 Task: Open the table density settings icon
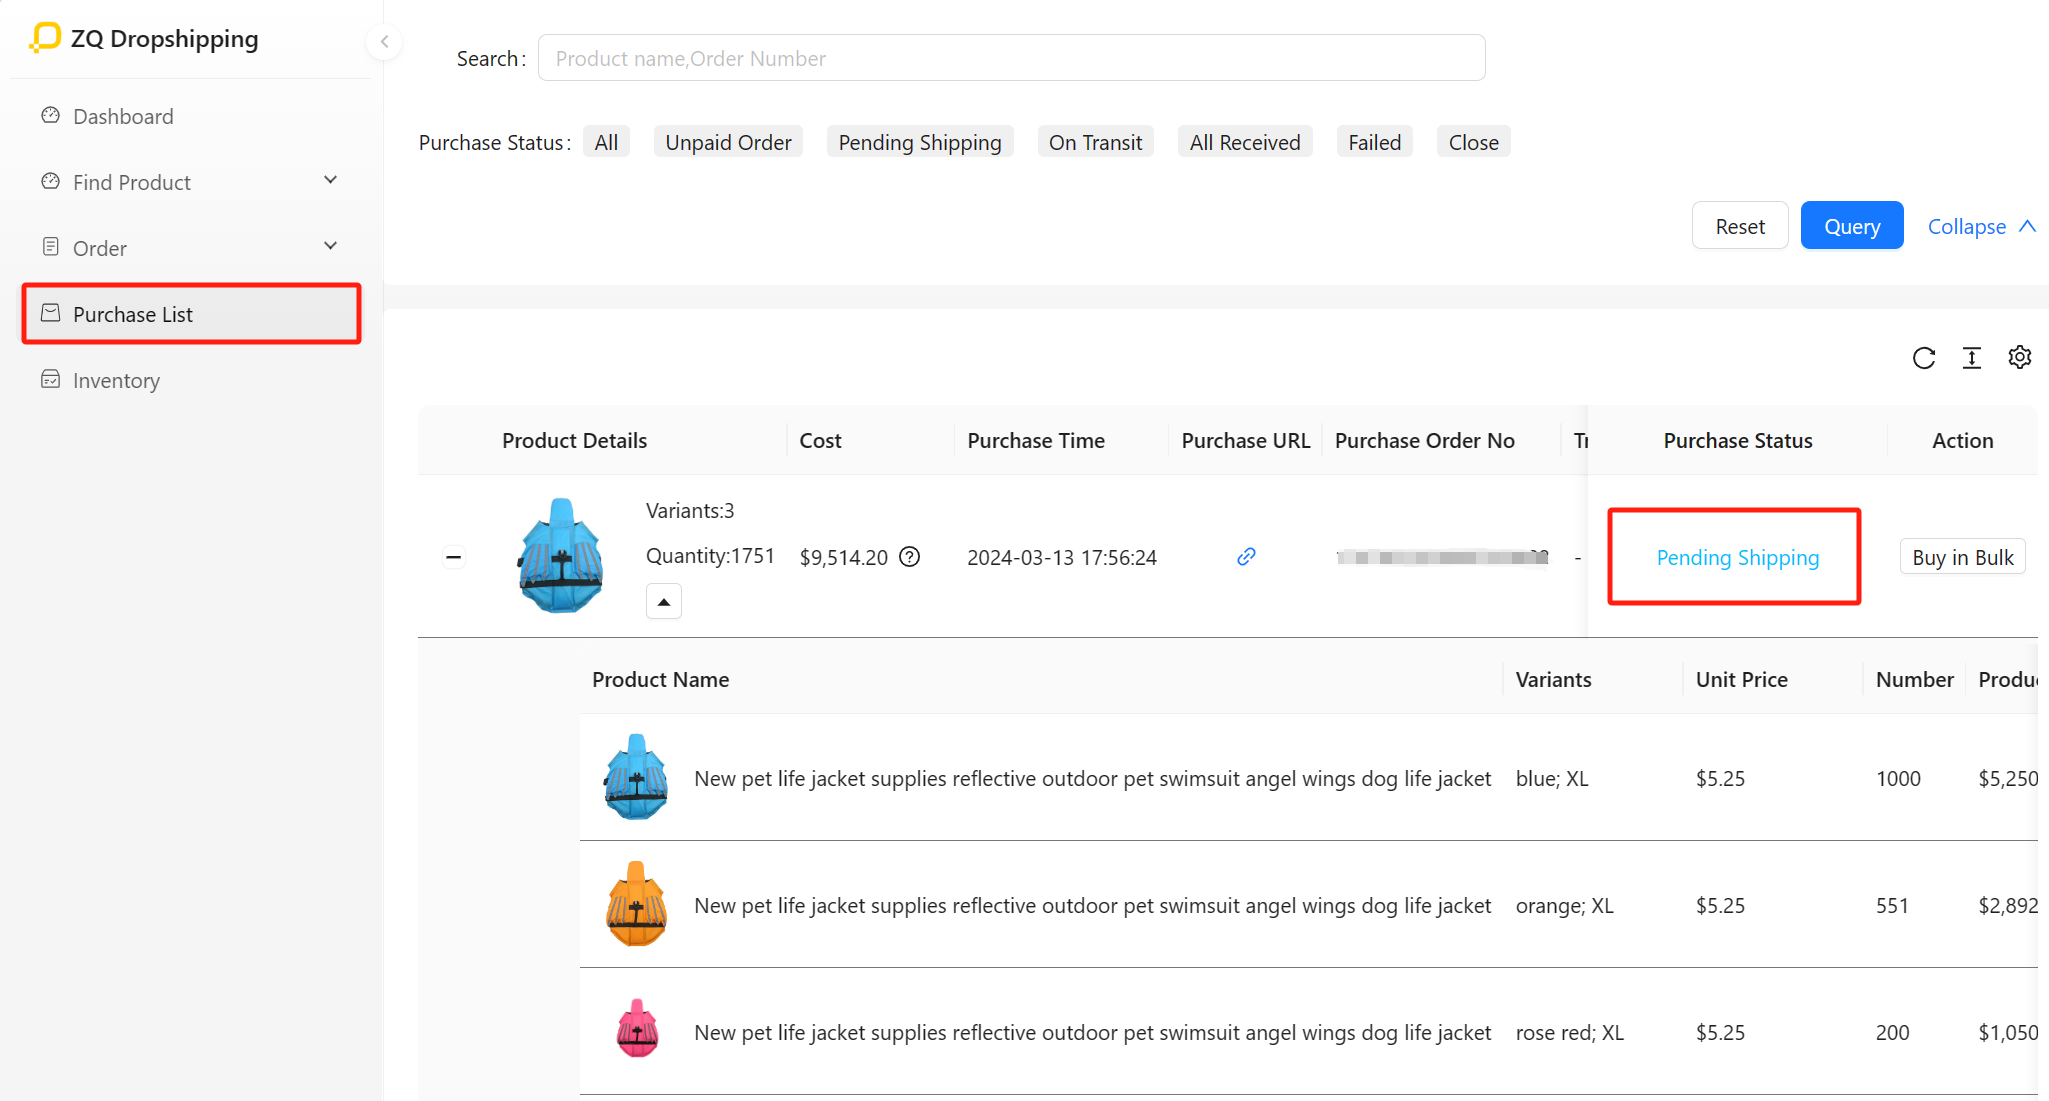[1972, 358]
